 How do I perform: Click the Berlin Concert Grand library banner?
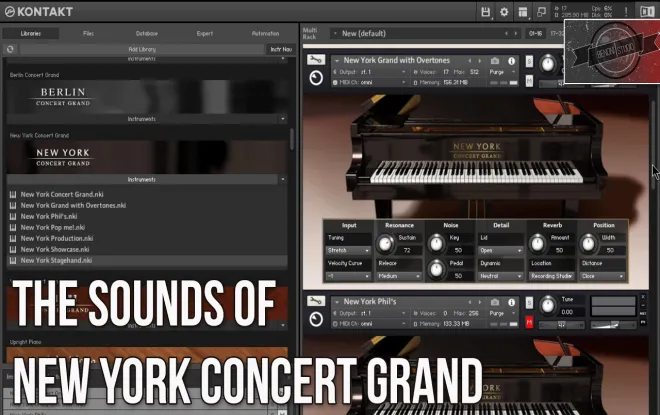click(146, 97)
